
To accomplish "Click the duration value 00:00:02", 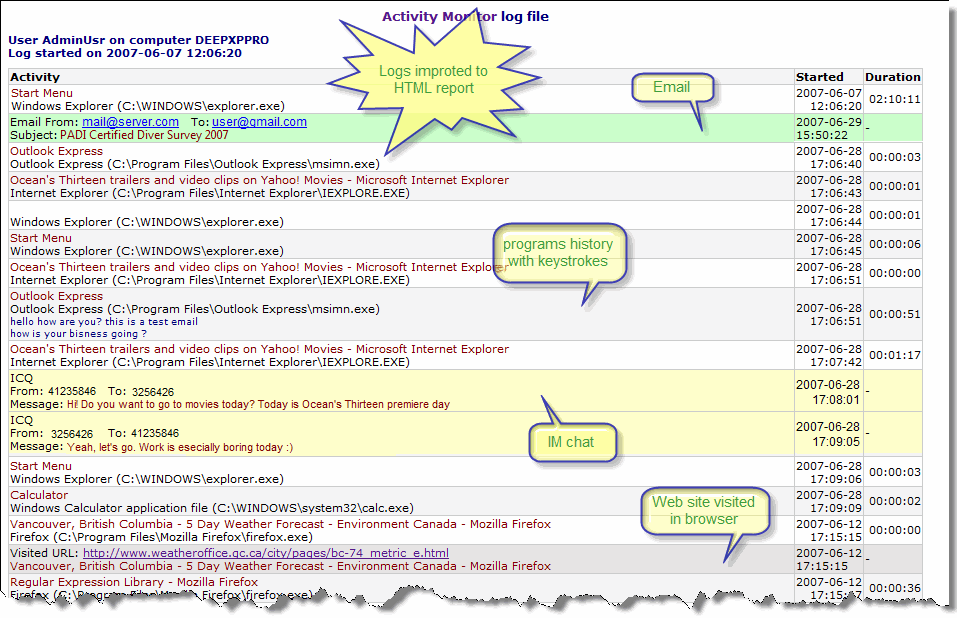I will (894, 501).
